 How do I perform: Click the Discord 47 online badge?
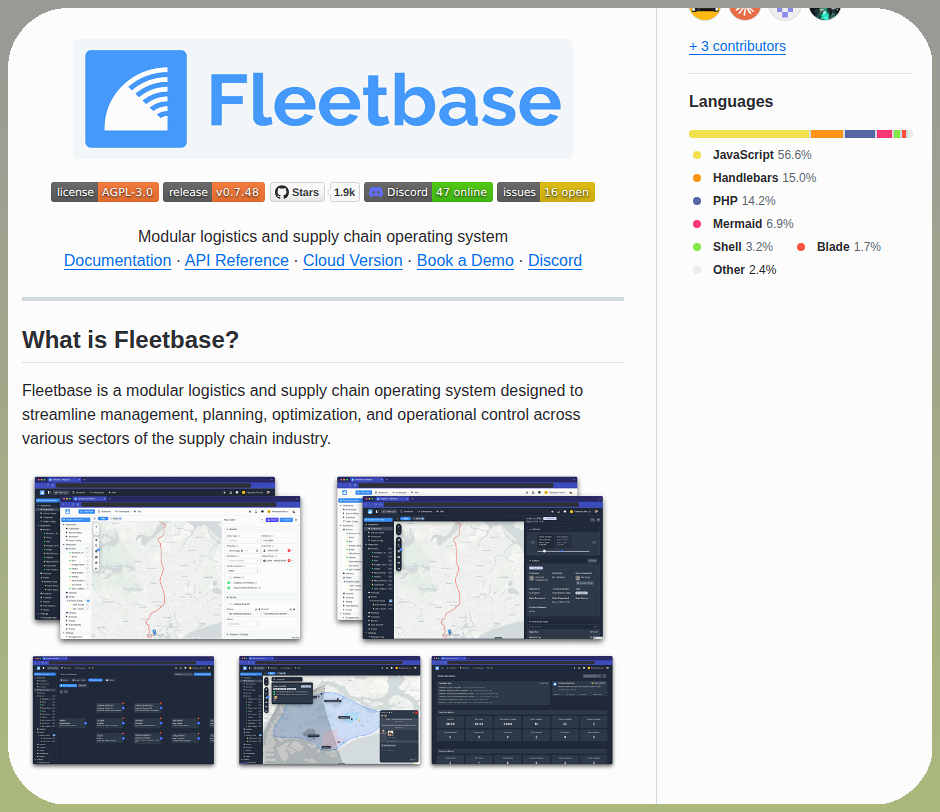428,192
